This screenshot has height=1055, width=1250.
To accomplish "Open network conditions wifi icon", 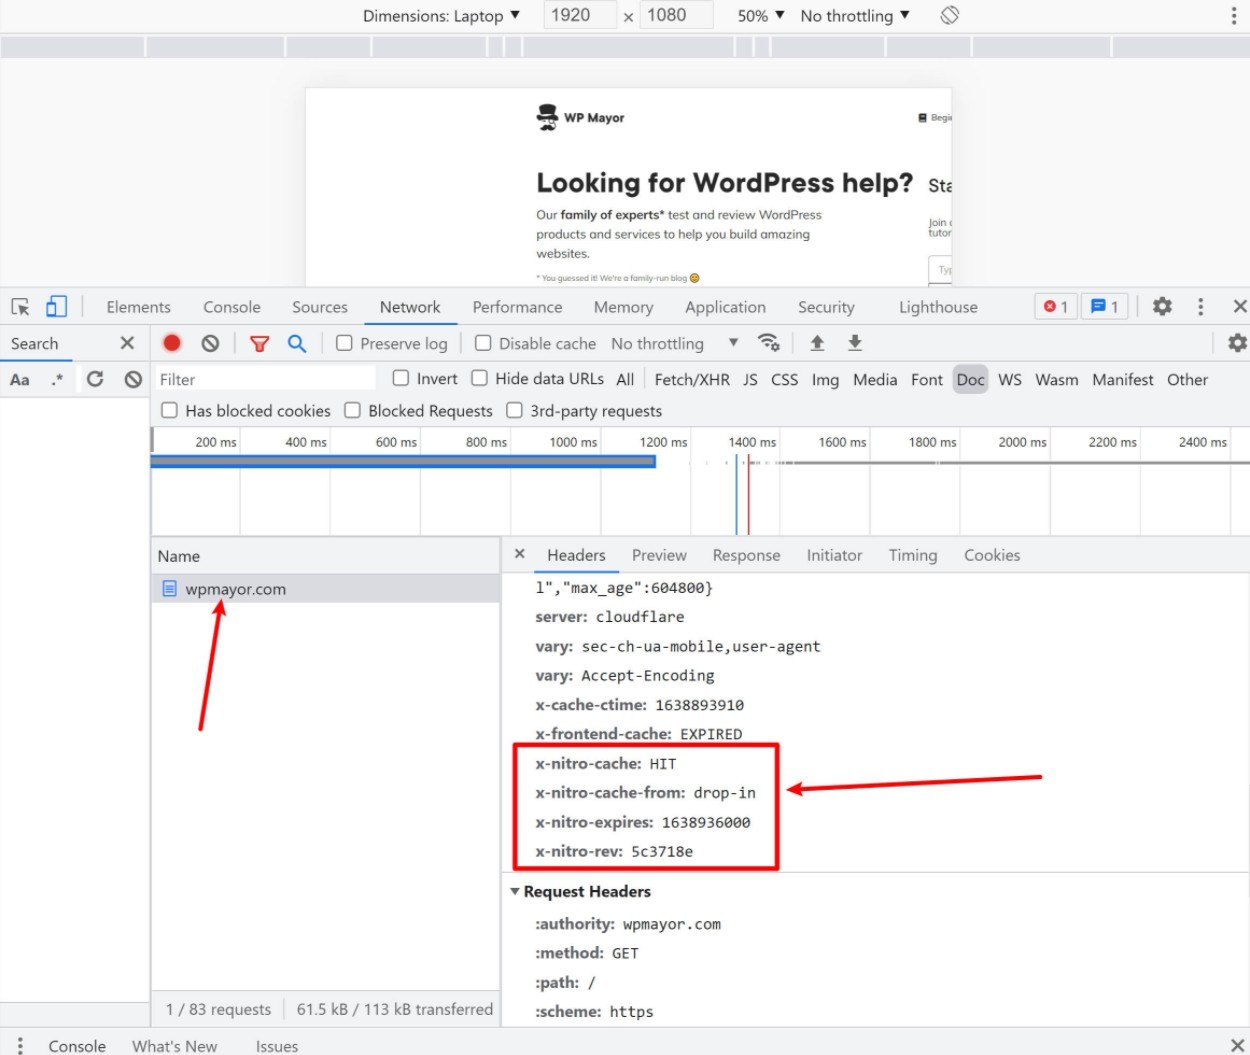I will 768,343.
